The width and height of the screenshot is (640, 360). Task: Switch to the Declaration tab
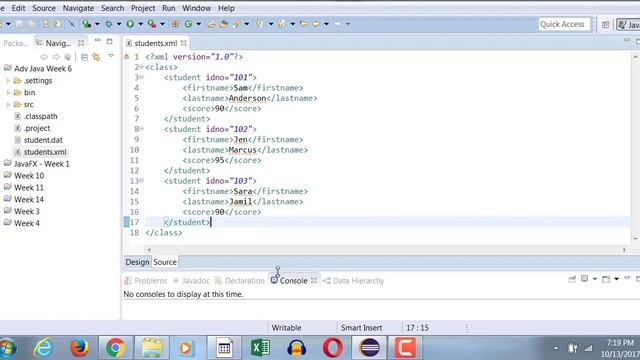tap(240, 281)
